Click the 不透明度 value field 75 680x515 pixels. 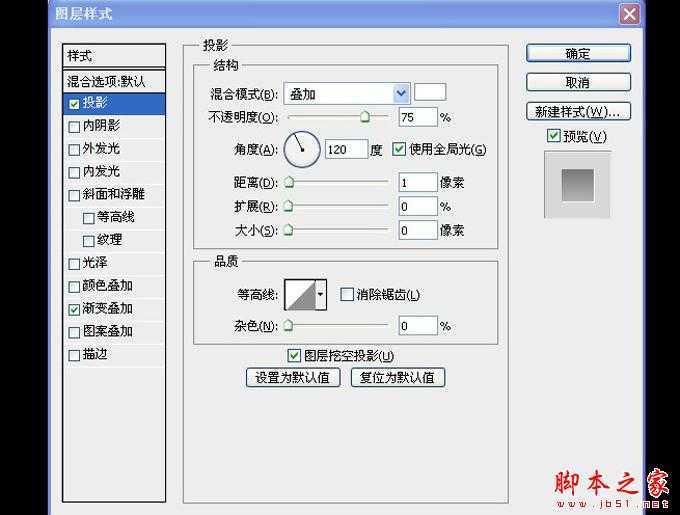[418, 117]
